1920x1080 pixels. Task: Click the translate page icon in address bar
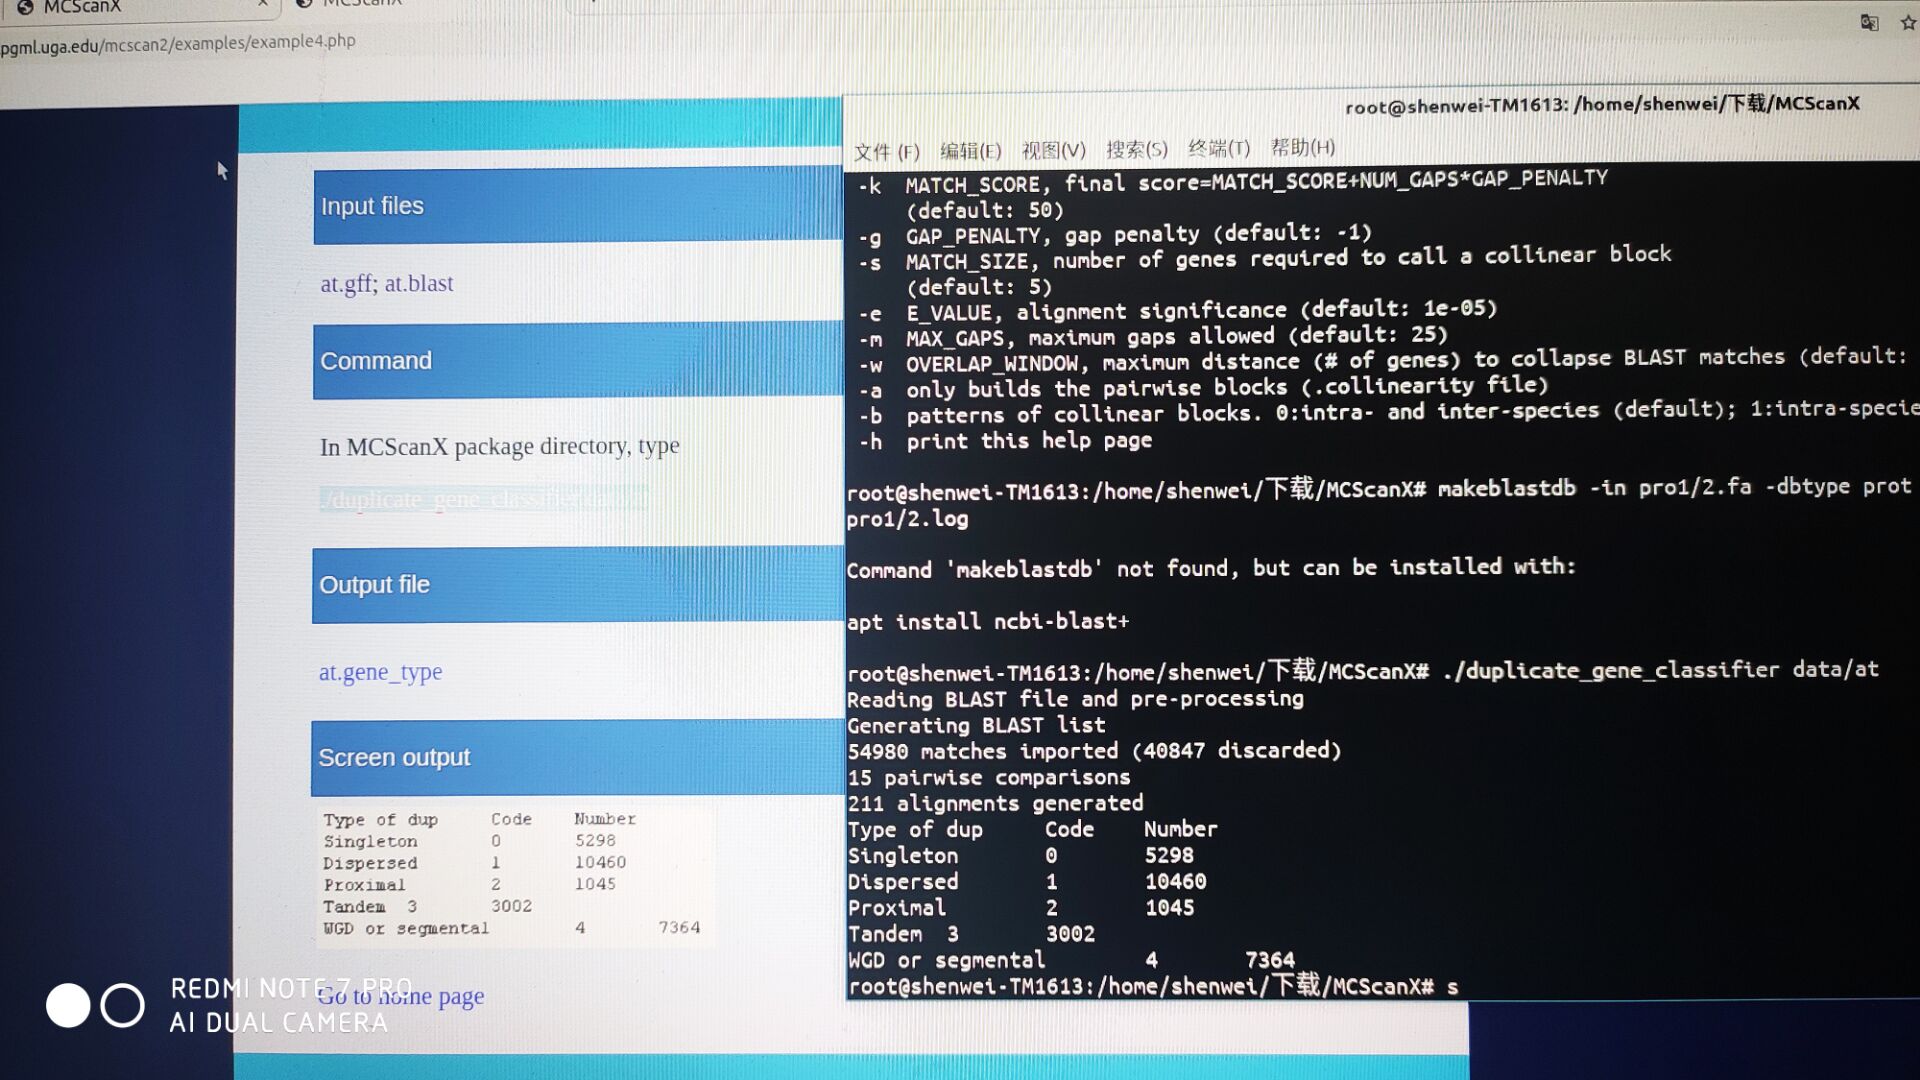(1868, 23)
